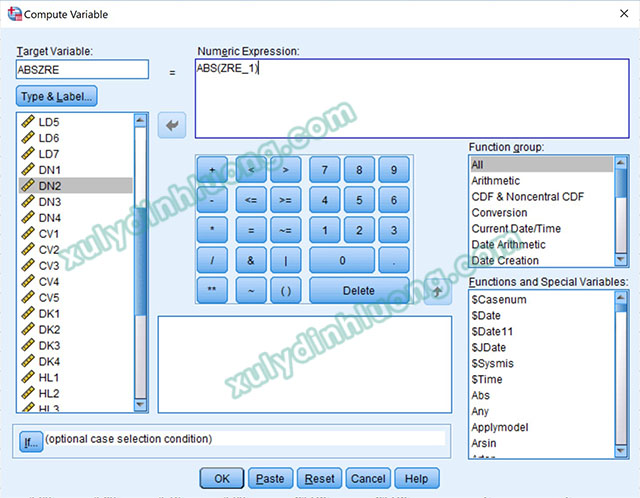Click the number 7 key
The height and width of the screenshot is (498, 640).
[x=324, y=169]
